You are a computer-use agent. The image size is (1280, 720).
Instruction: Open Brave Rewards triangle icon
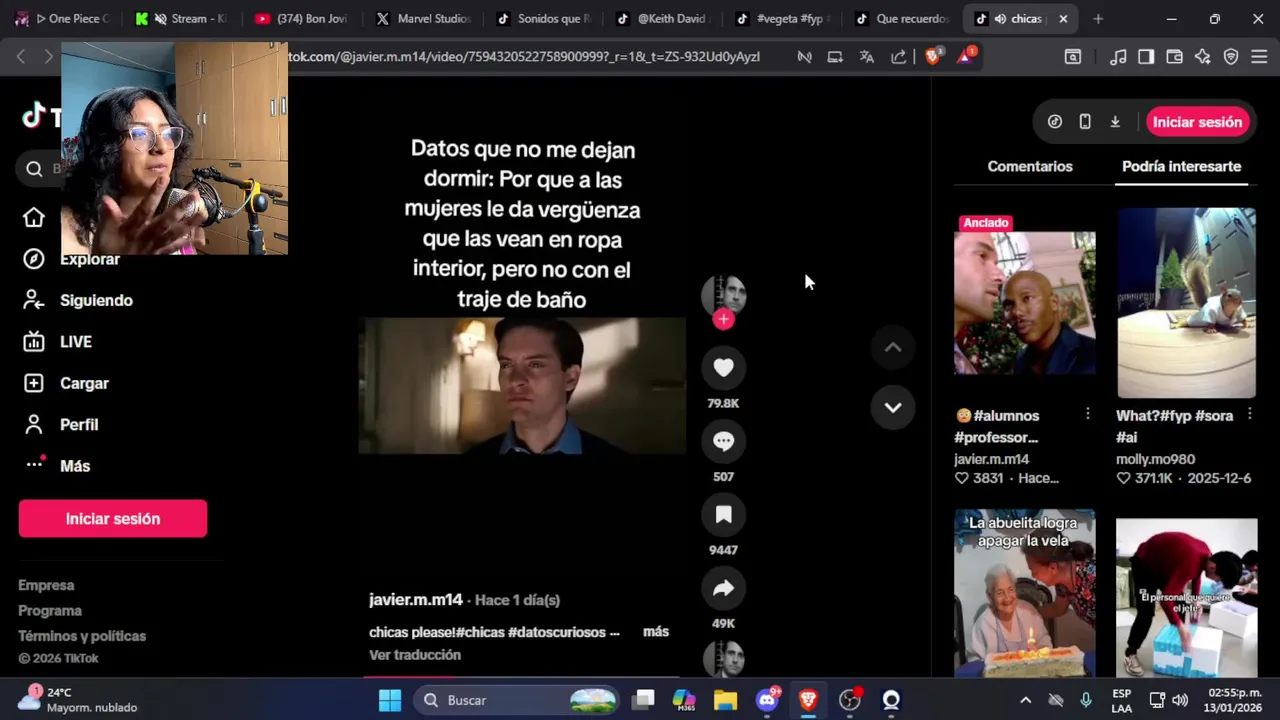[965, 56]
